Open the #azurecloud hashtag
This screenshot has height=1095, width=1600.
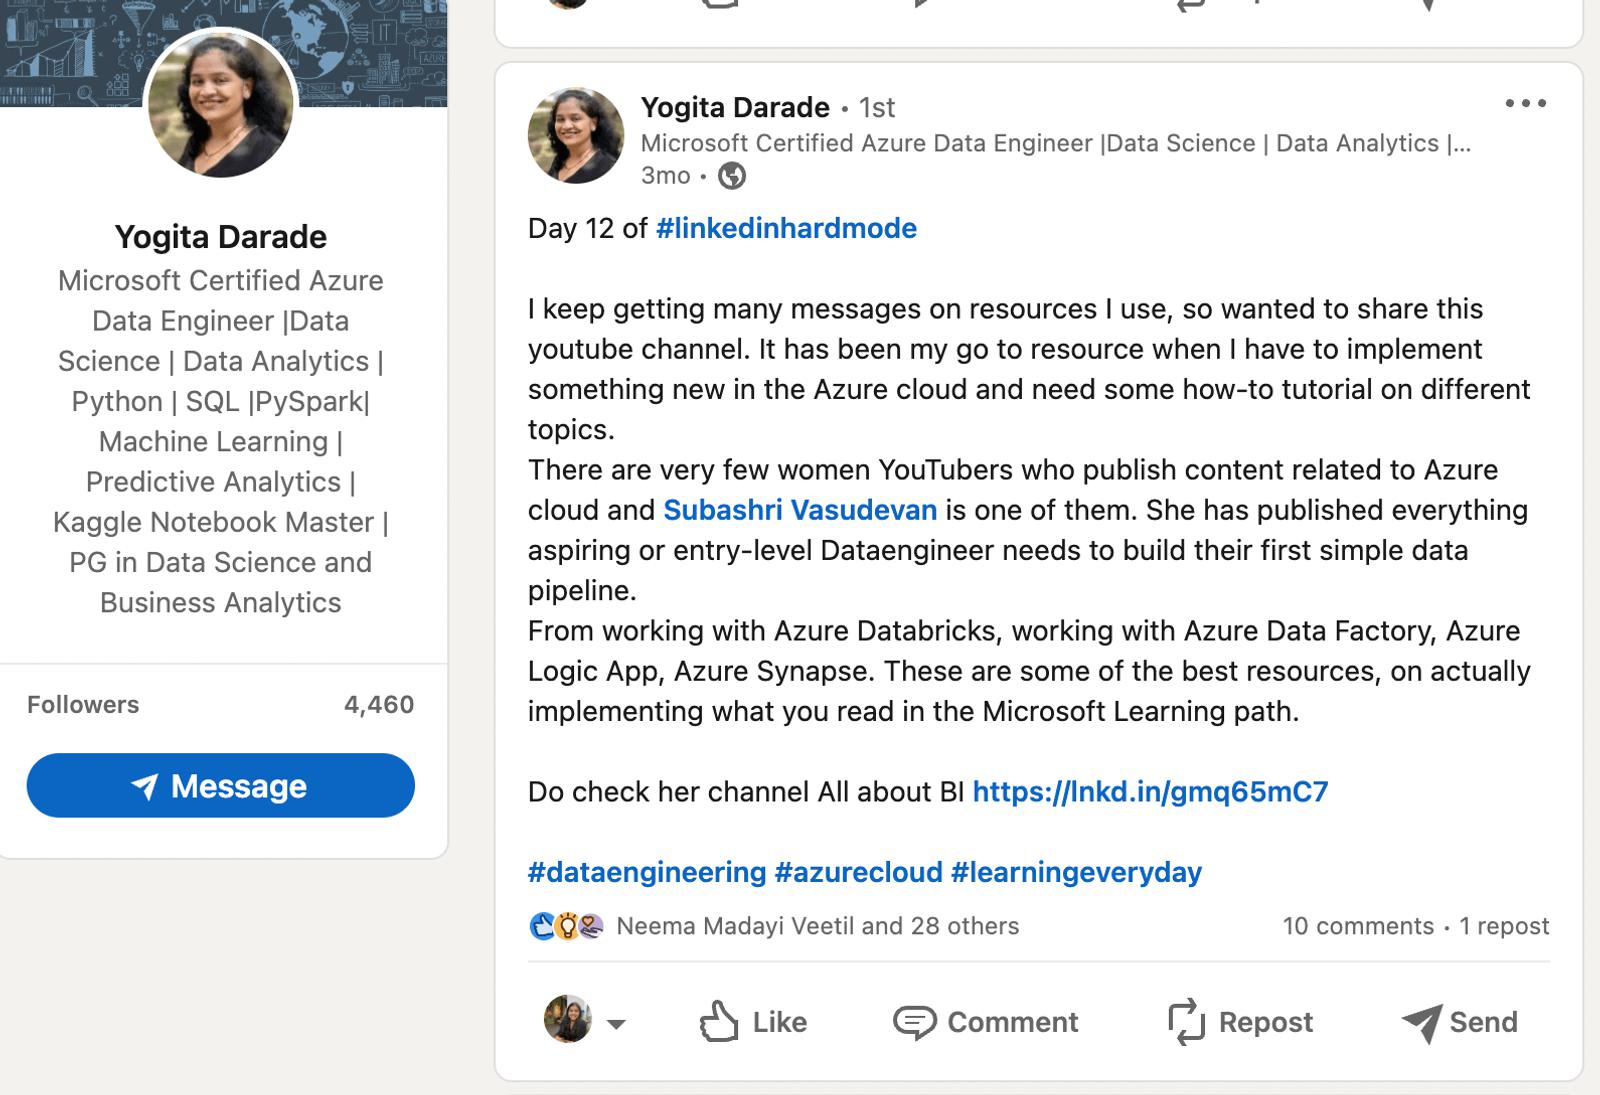[858, 872]
